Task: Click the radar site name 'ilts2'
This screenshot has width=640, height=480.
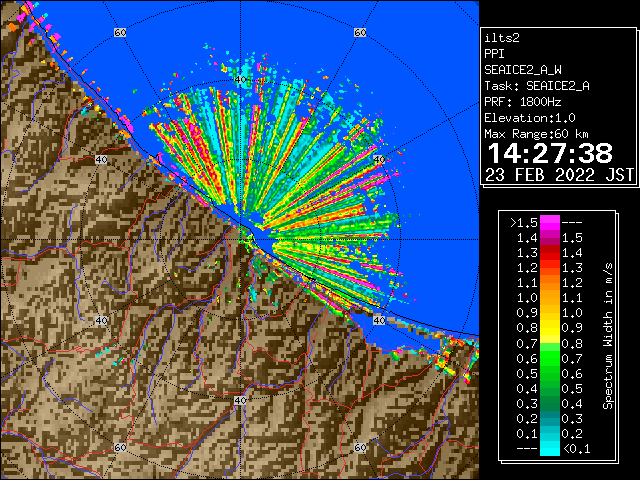Action: coord(502,38)
